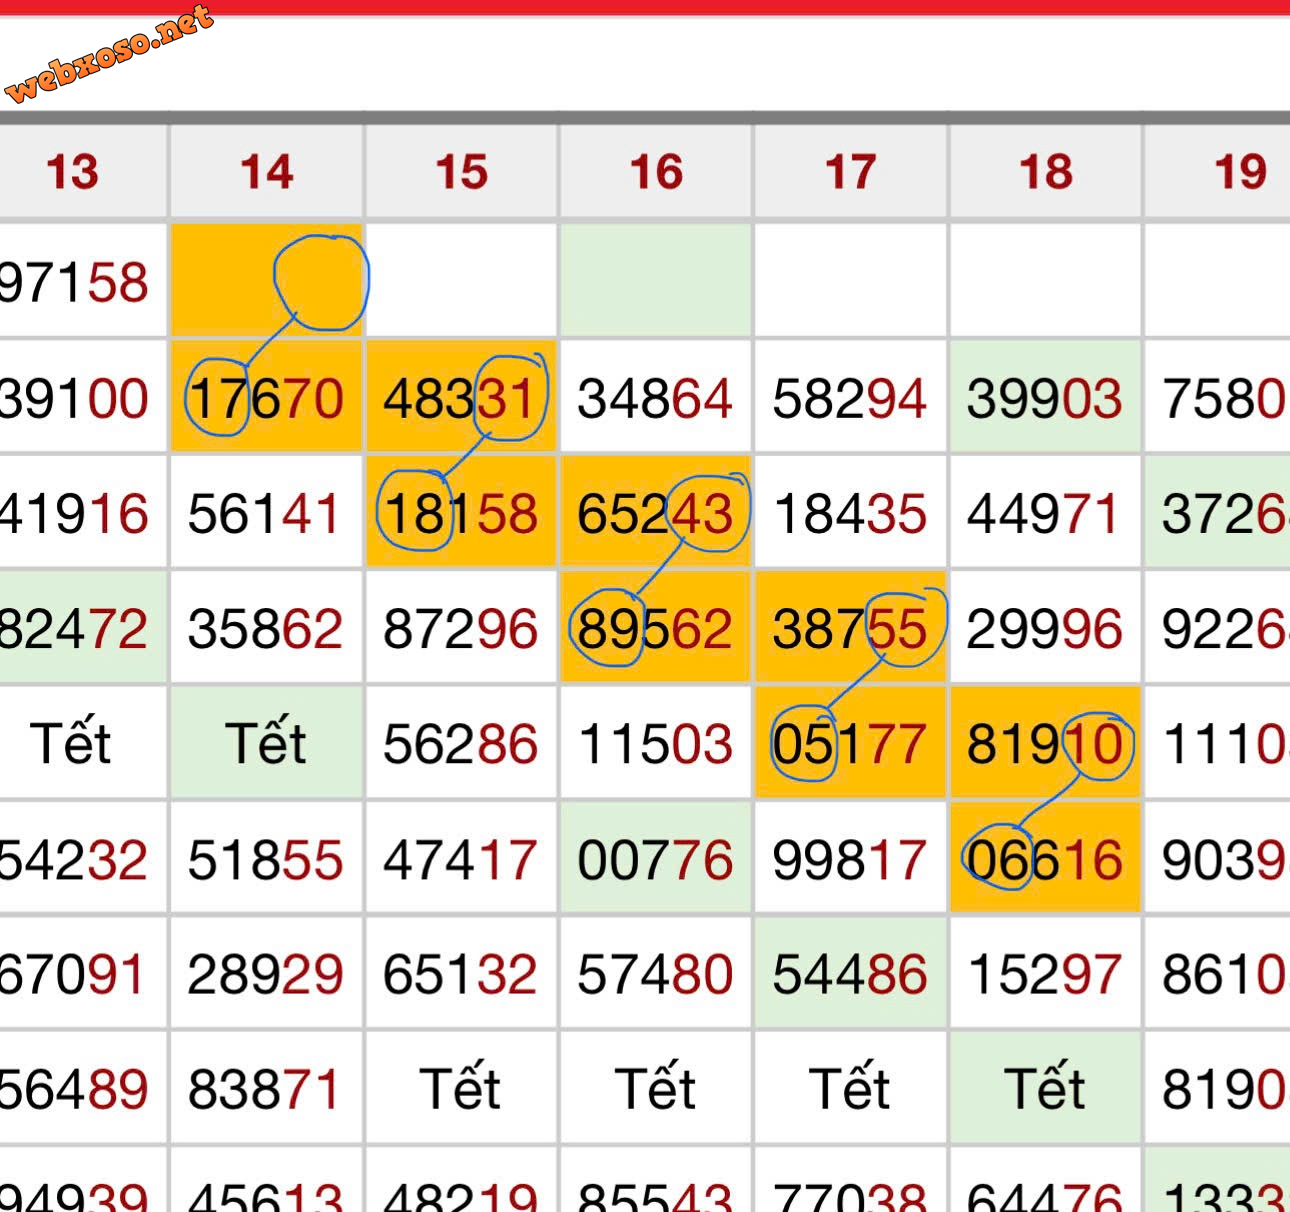Select column header 14

267,171
